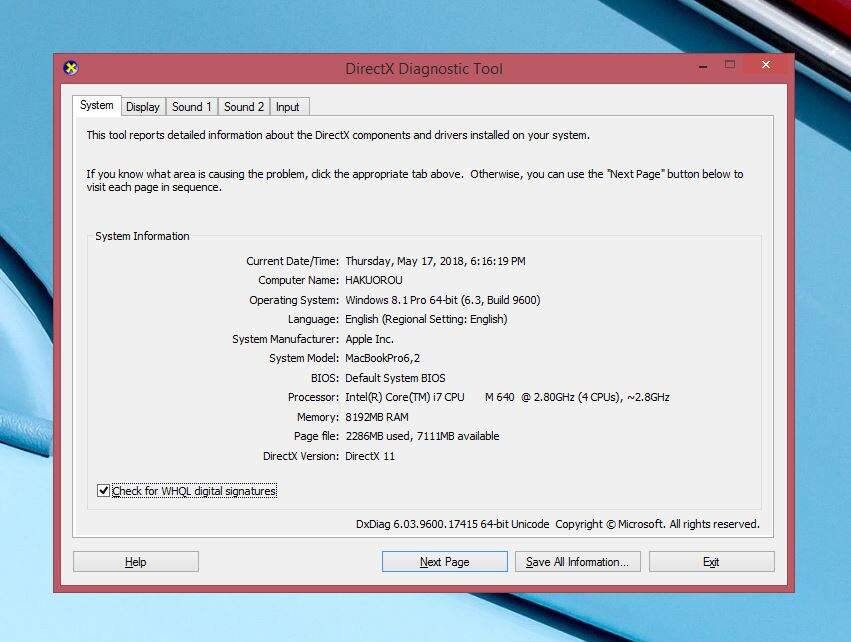Select the Sound 1 tab
The height and width of the screenshot is (642, 851).
click(x=191, y=107)
